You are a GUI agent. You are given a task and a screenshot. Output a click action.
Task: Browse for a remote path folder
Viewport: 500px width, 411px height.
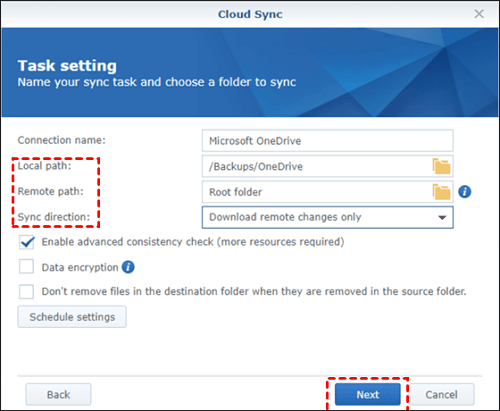click(x=441, y=192)
